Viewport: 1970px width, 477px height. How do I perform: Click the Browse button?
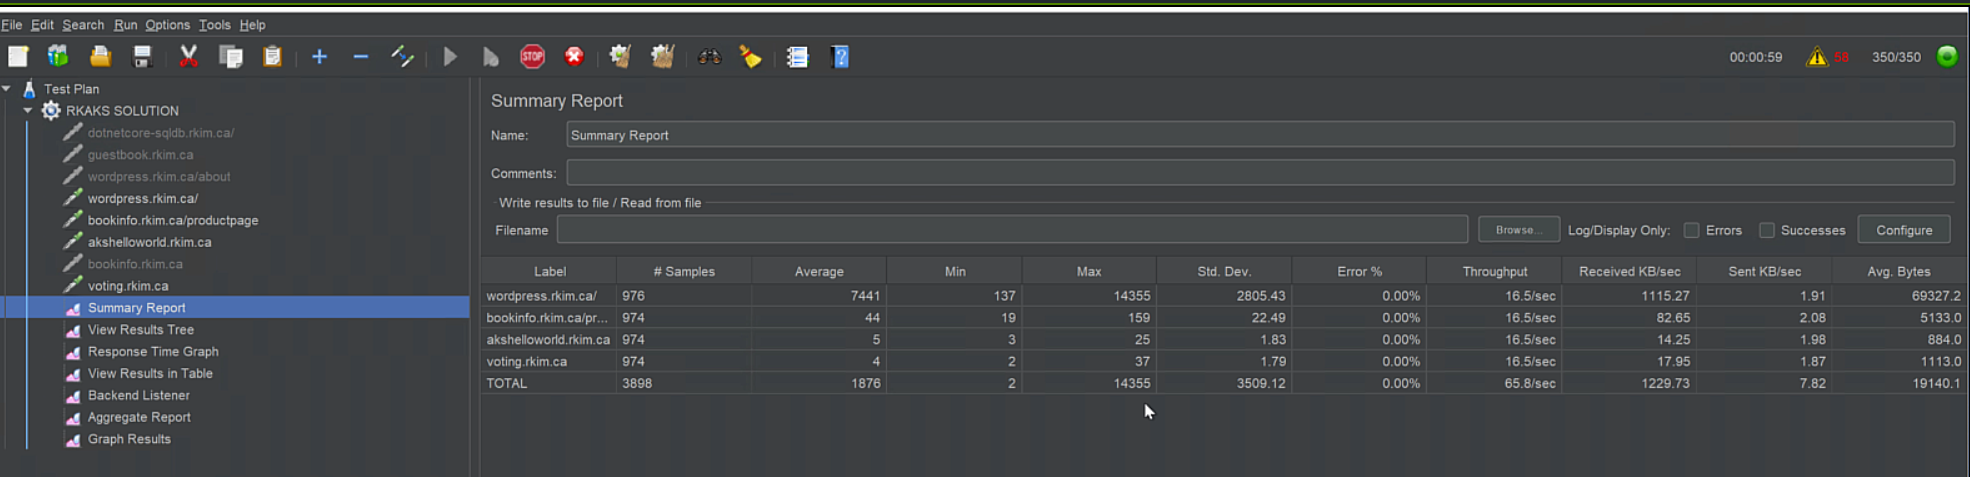click(x=1518, y=230)
